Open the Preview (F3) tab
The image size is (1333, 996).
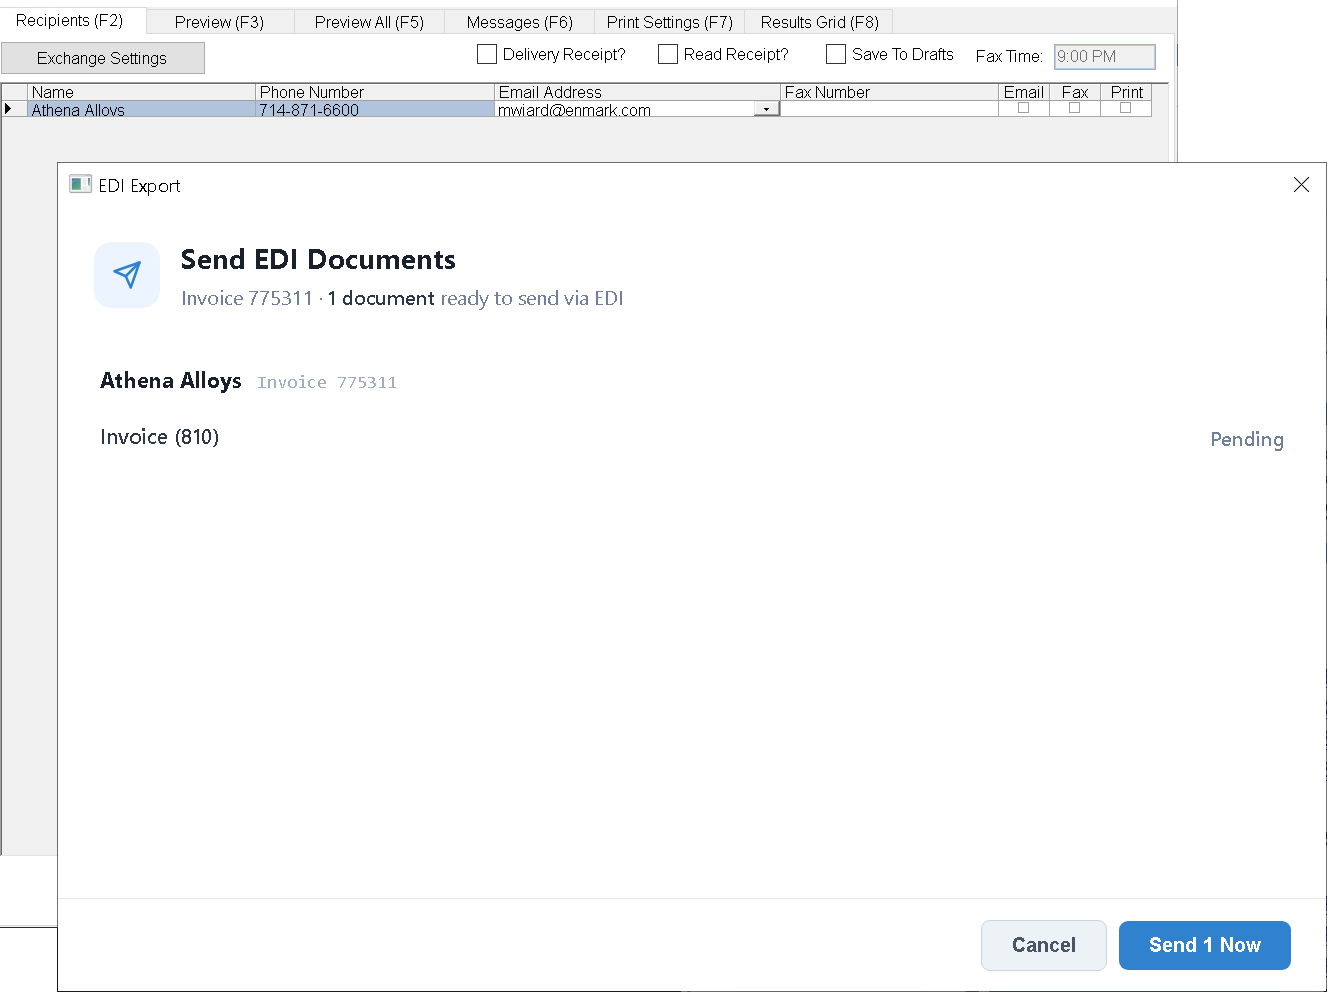click(219, 22)
